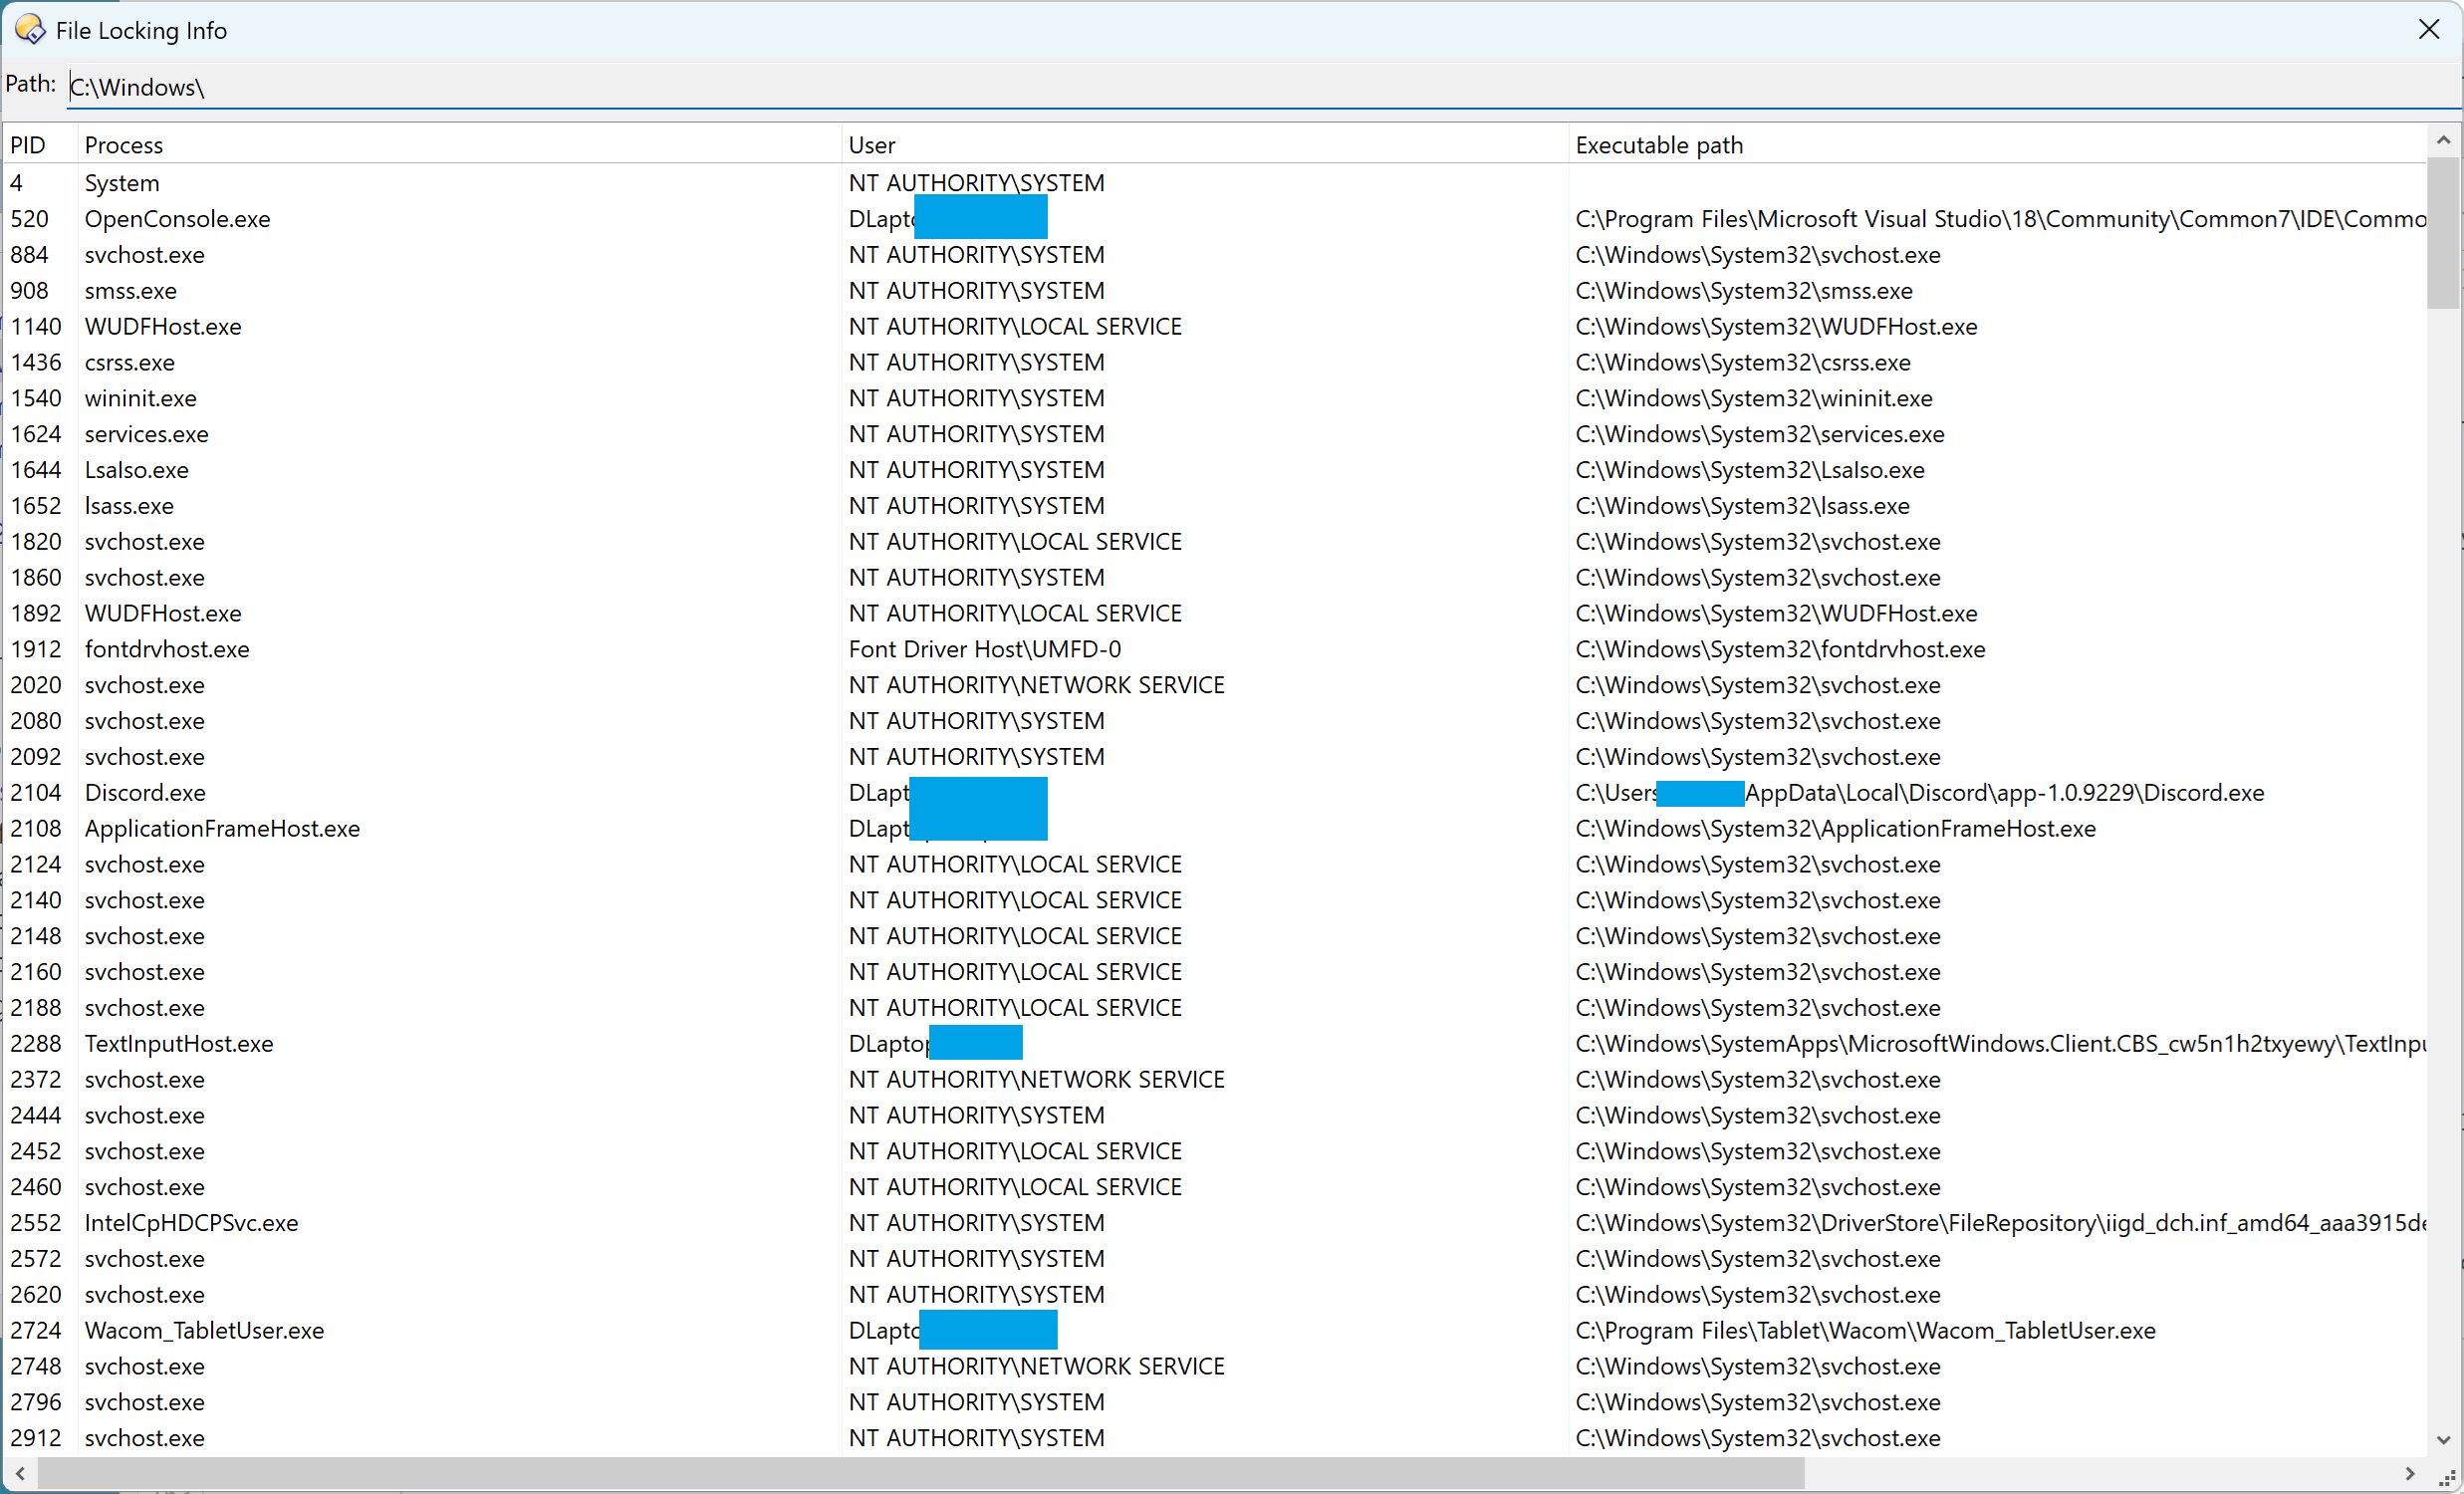Select the Discord.exe process row
The image size is (2464, 1494).
click(x=1215, y=793)
